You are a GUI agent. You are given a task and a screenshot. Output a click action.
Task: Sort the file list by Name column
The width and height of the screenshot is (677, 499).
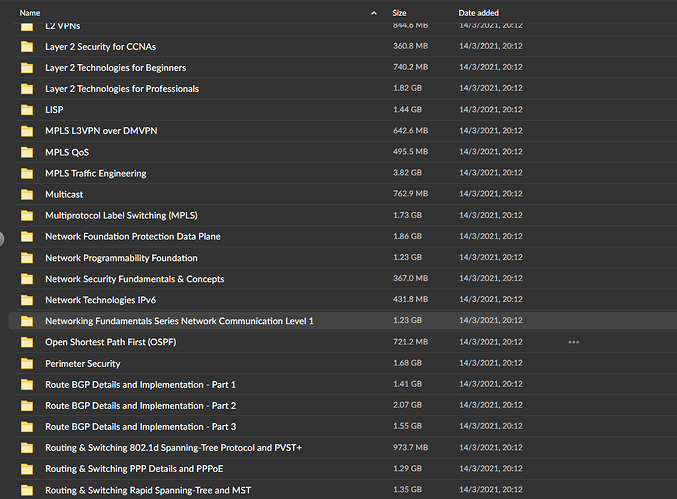(30, 13)
